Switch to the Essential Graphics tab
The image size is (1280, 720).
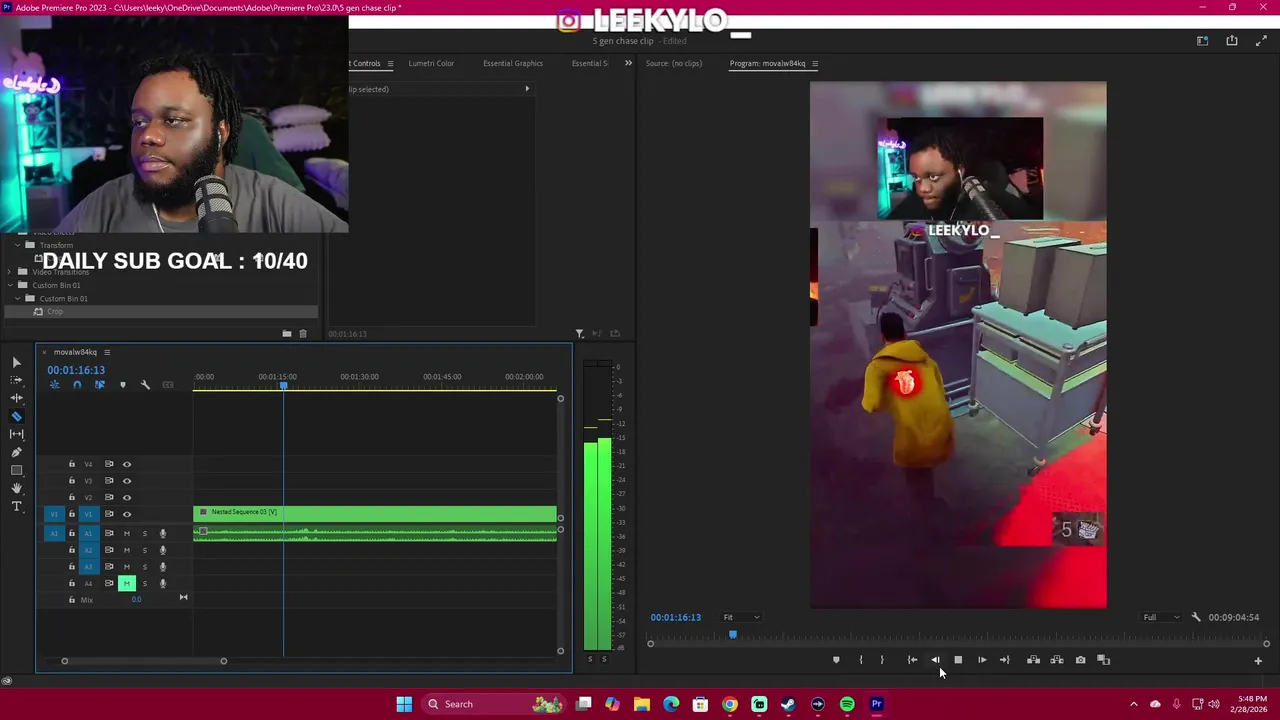point(513,64)
